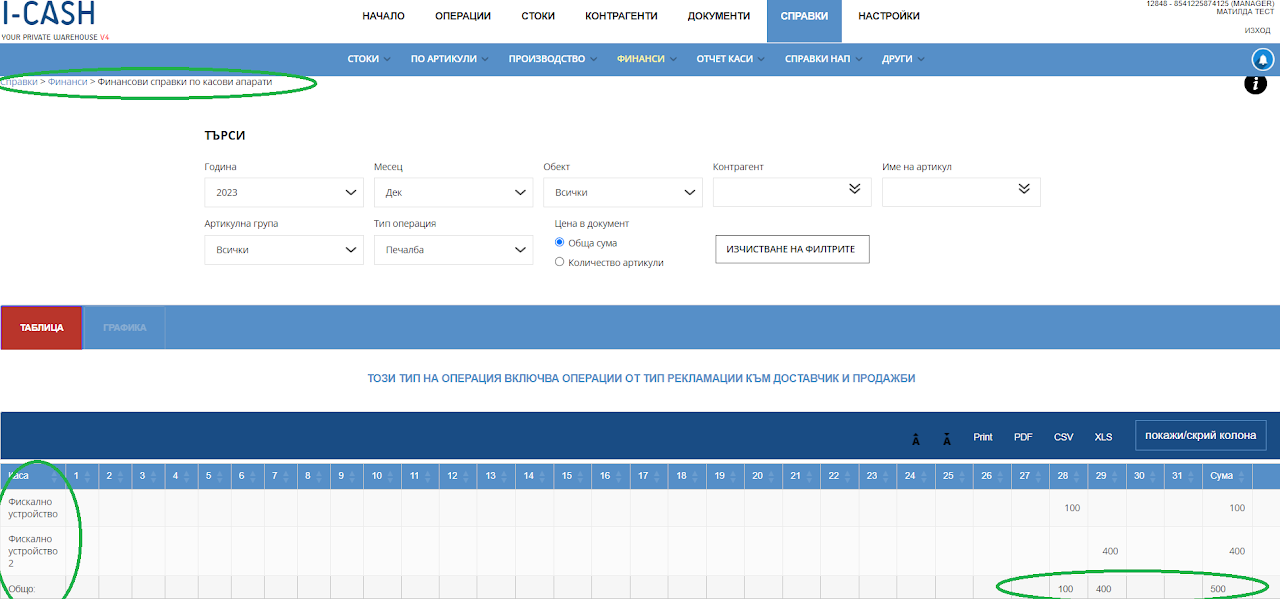Export the table as CSV
The image size is (1280, 599).
click(1063, 437)
